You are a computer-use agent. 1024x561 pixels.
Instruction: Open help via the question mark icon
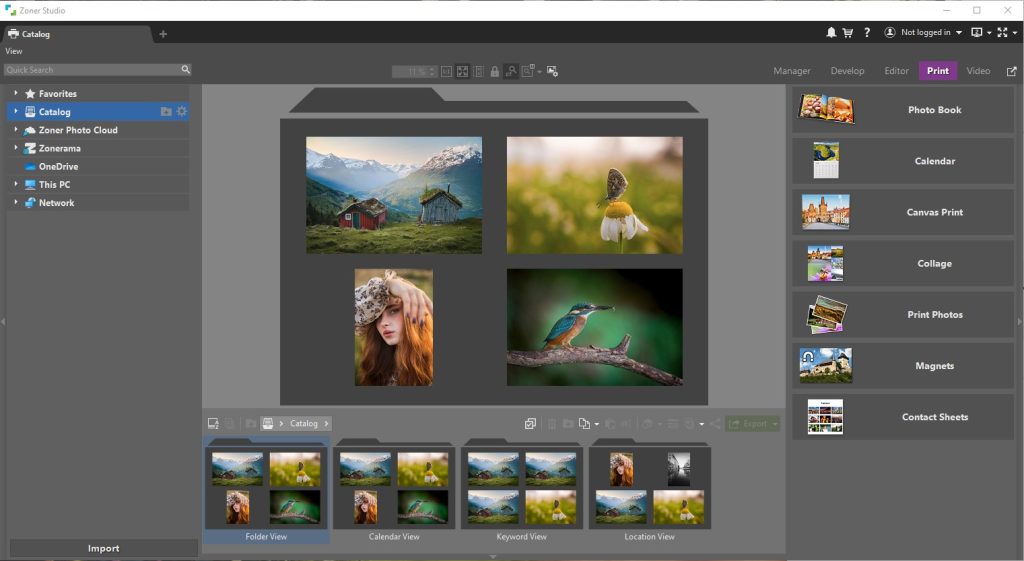point(867,33)
